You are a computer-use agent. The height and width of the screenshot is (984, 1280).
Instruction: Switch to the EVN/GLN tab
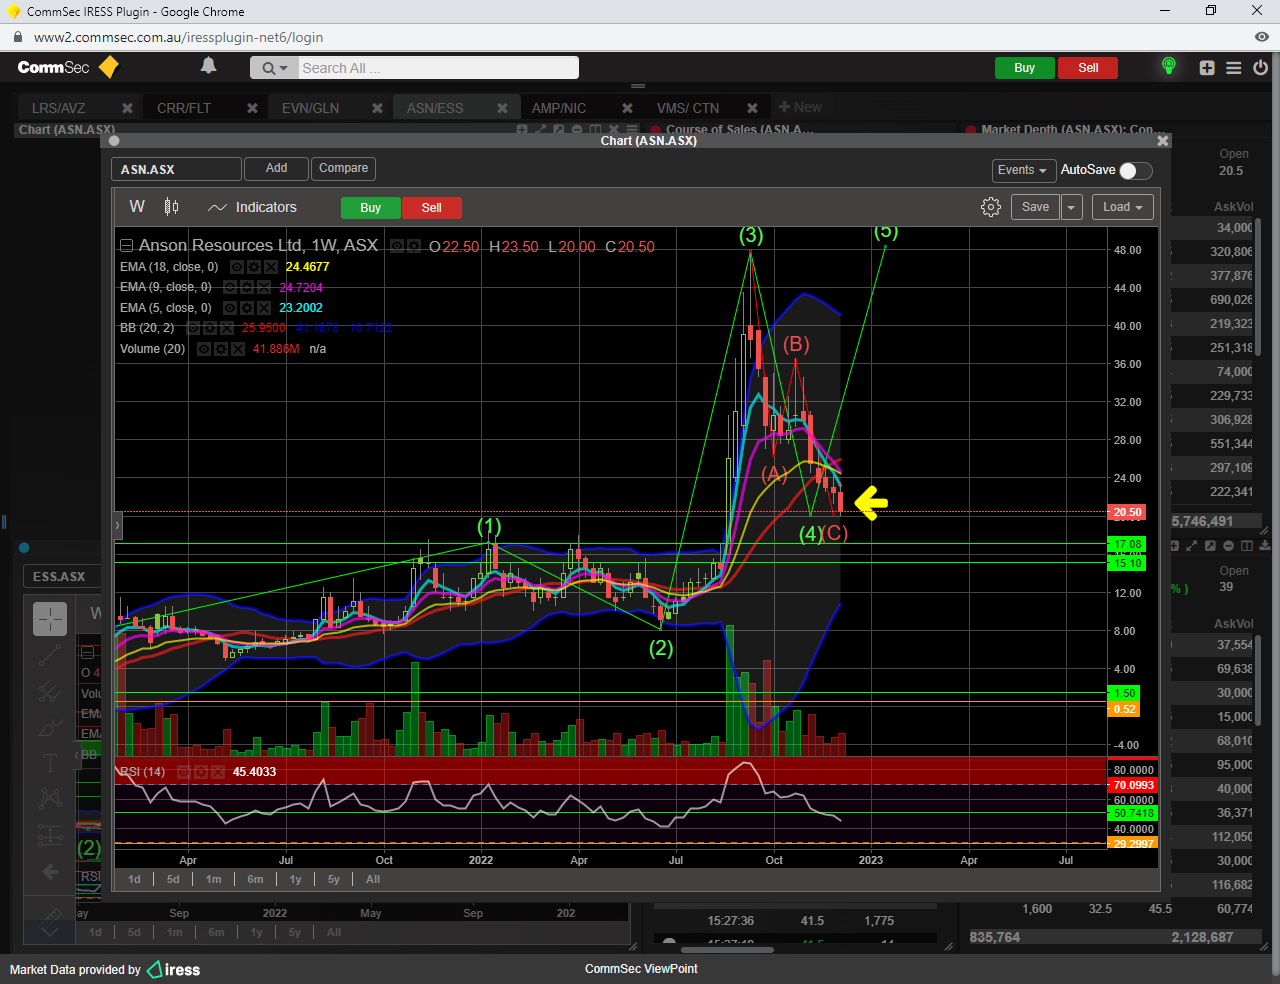pos(310,108)
